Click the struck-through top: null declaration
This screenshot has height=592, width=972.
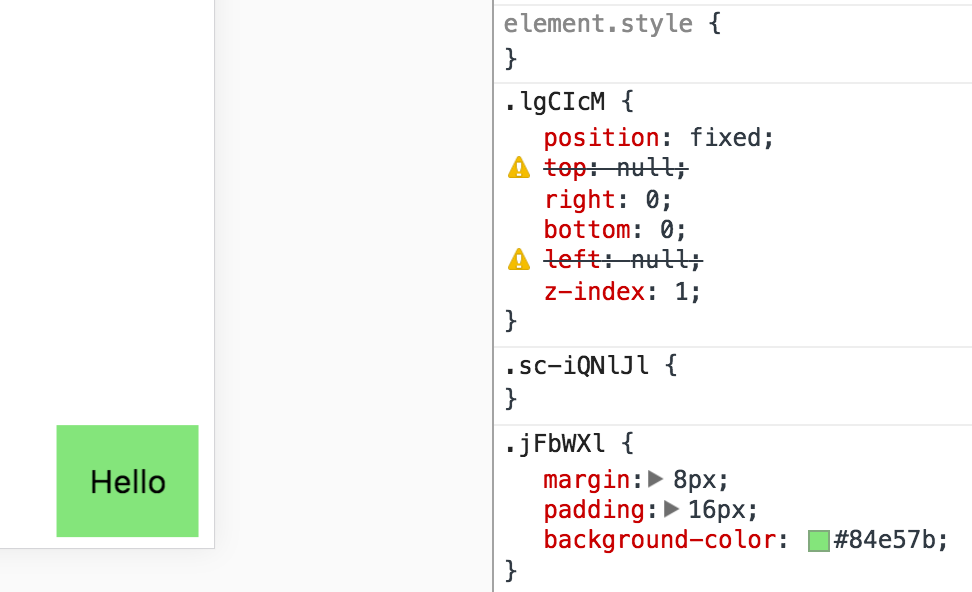(616, 168)
